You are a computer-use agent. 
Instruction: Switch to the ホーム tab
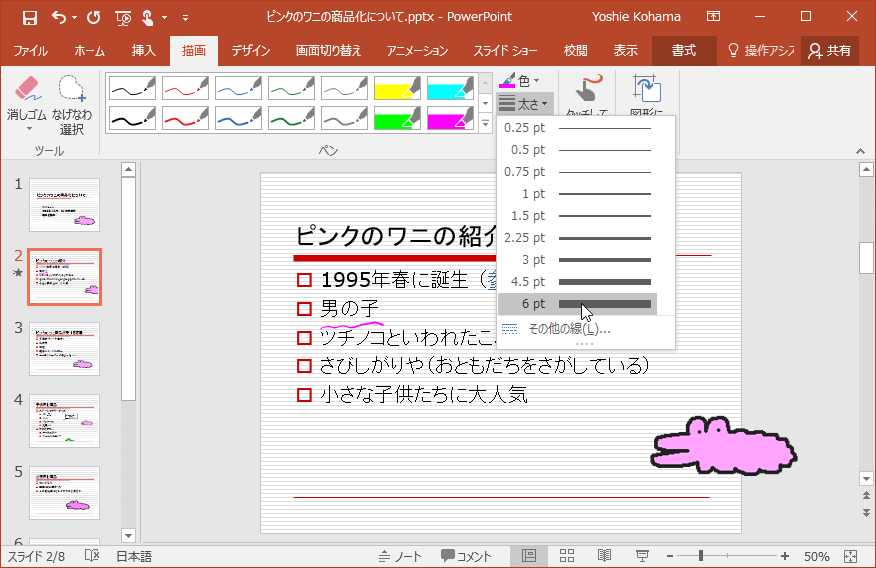point(89,51)
